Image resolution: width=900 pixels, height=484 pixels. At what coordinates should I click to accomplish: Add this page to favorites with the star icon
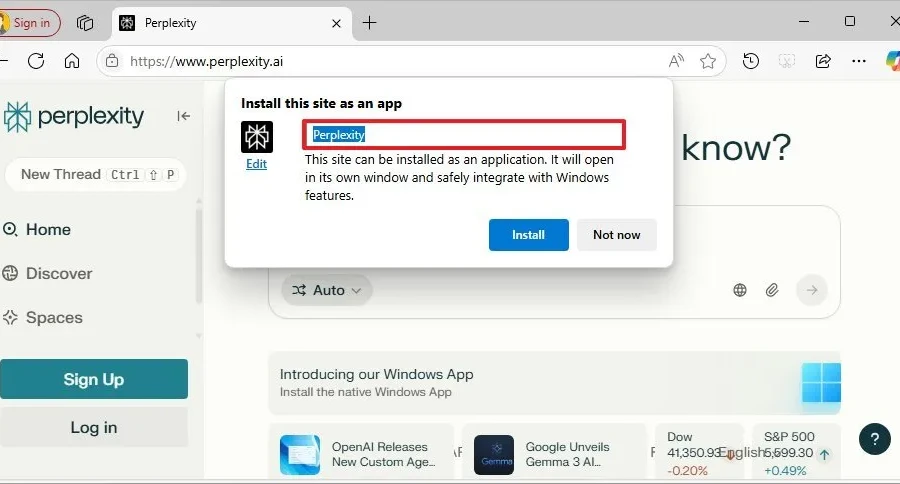708,61
